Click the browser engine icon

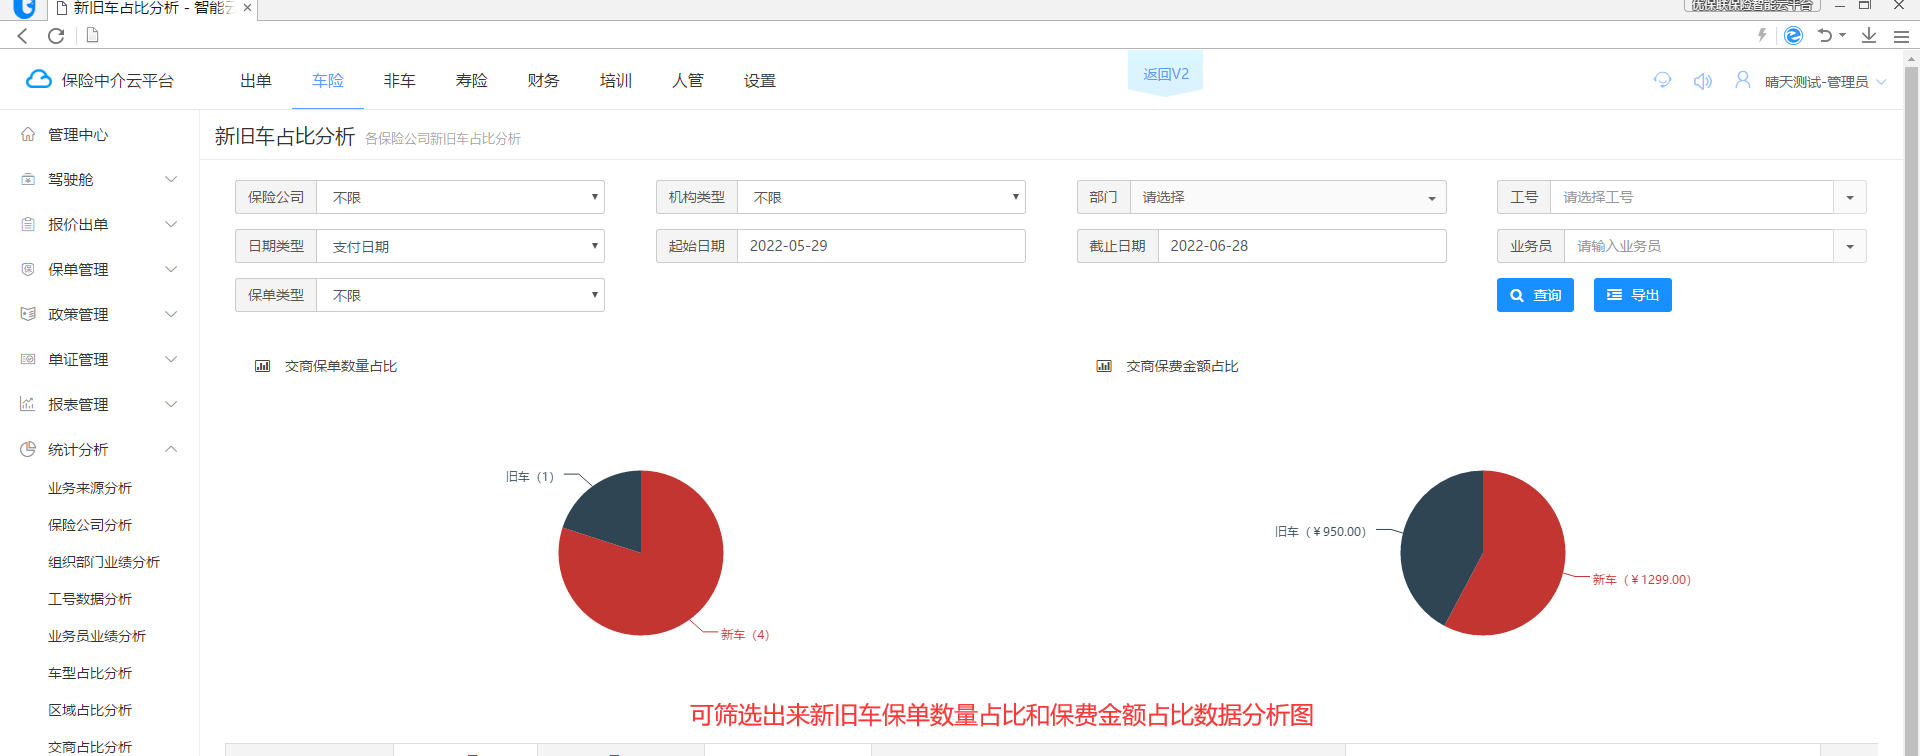pos(1793,35)
